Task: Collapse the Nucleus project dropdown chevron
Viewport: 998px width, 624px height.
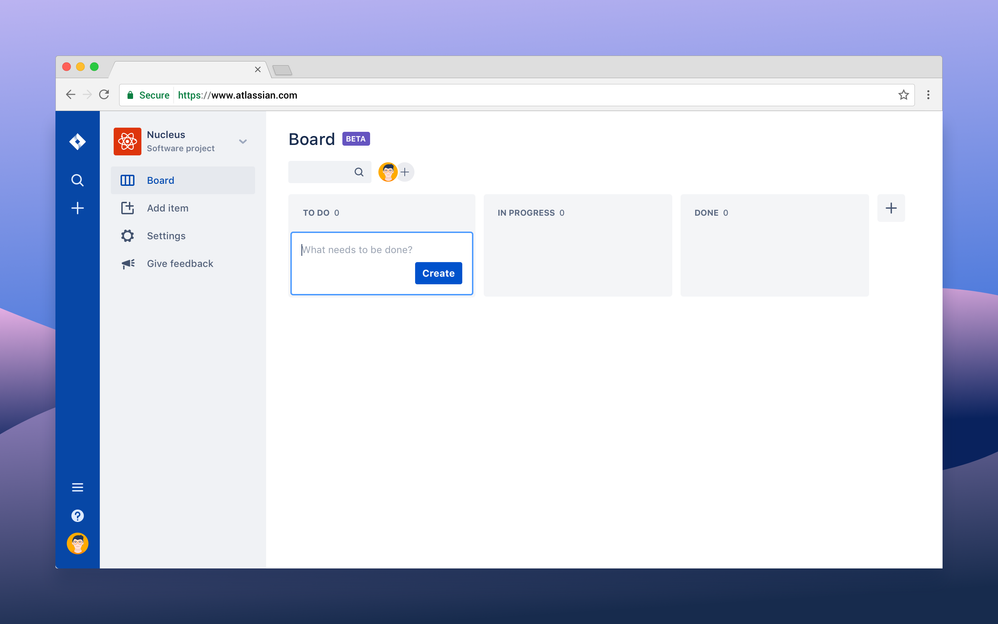Action: coord(242,141)
